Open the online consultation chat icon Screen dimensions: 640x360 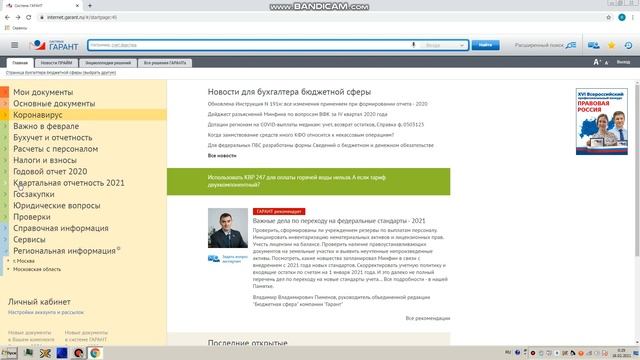pos(593,45)
